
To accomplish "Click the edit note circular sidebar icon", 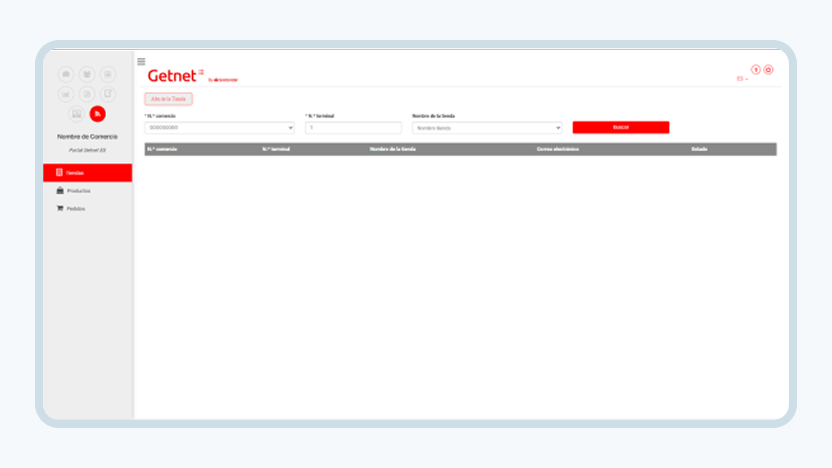I will coord(108,94).
